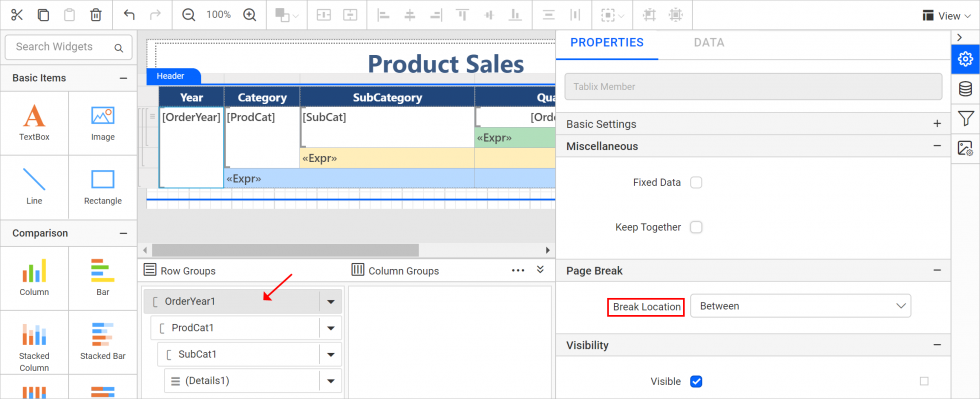Viewport: 980px width, 399px height.
Task: Uncheck the Visible checkbox
Action: click(x=696, y=381)
